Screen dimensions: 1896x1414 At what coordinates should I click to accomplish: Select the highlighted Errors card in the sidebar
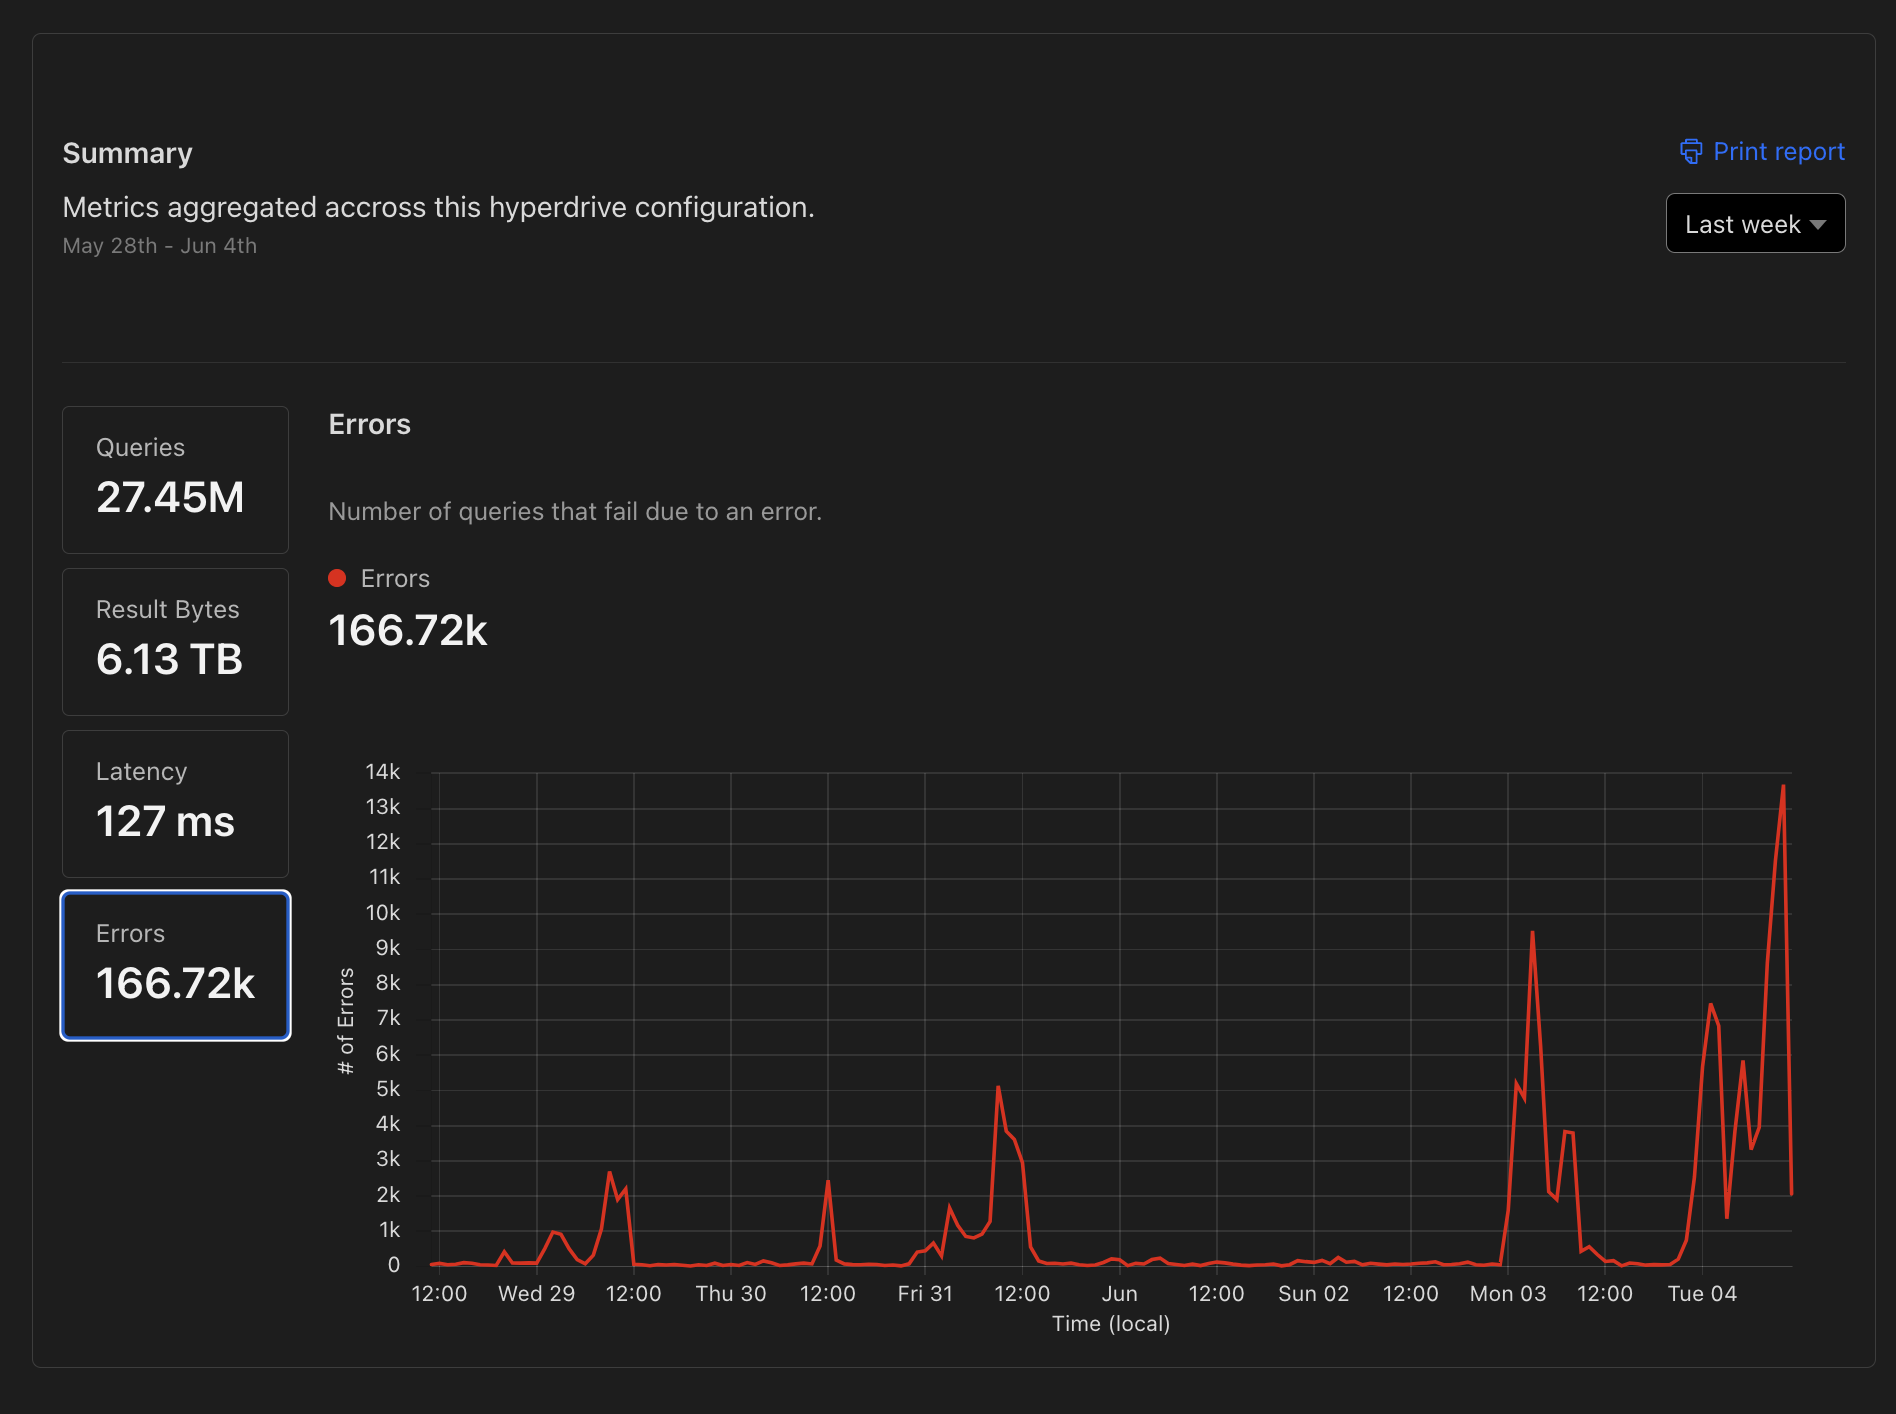coord(175,966)
